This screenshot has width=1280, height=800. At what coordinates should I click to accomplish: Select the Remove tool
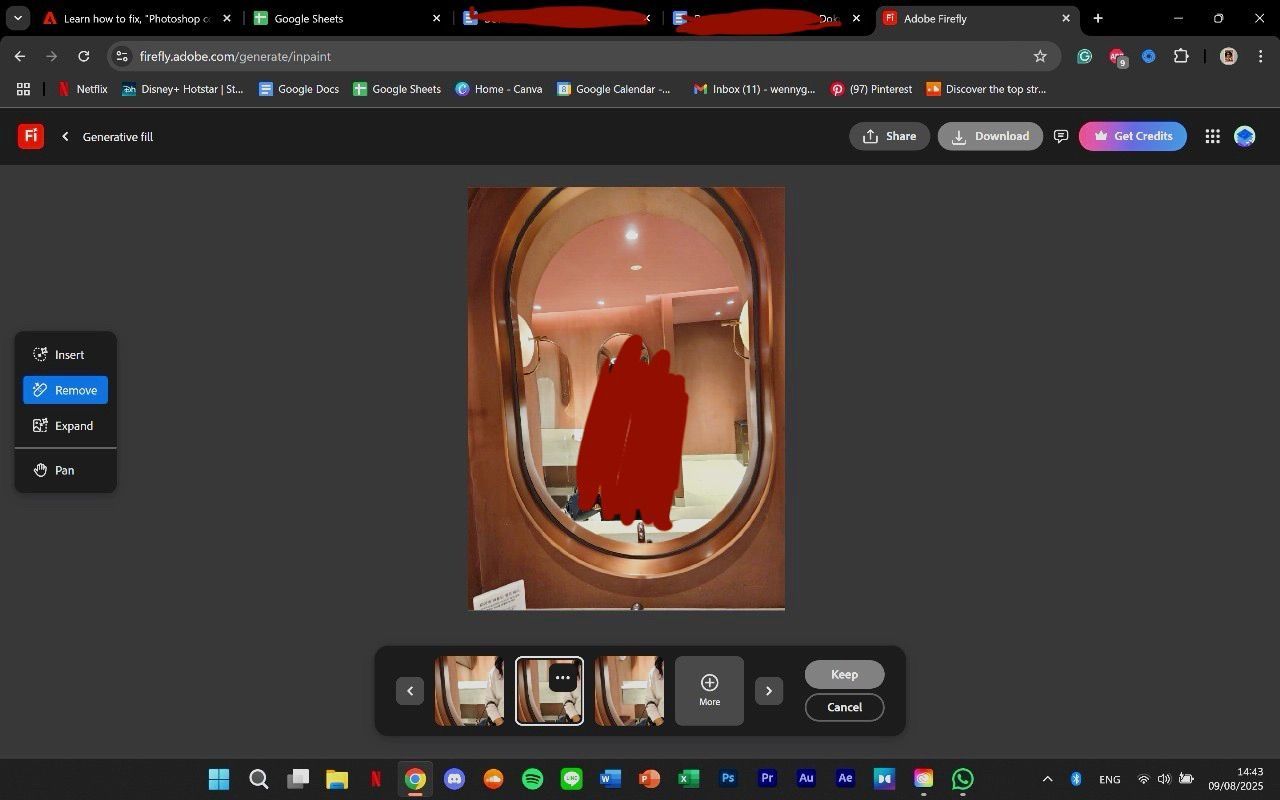pyautogui.click(x=66, y=390)
